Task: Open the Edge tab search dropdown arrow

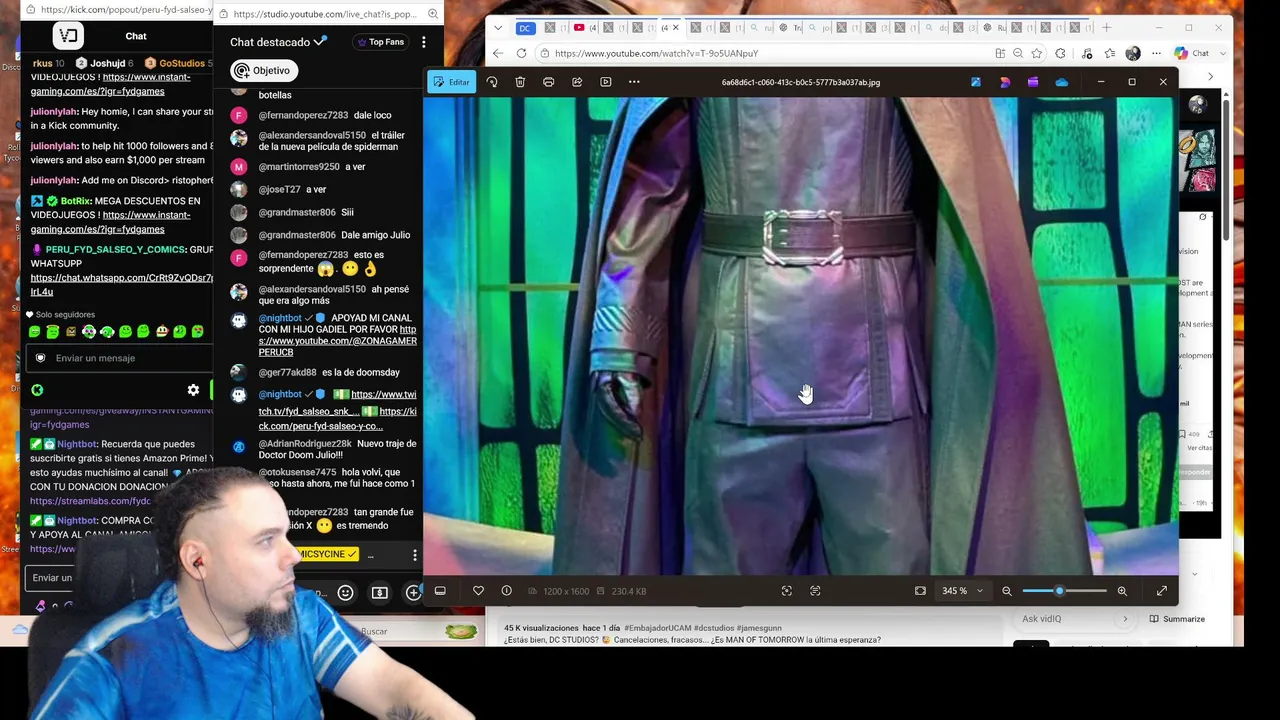Action: point(498,27)
